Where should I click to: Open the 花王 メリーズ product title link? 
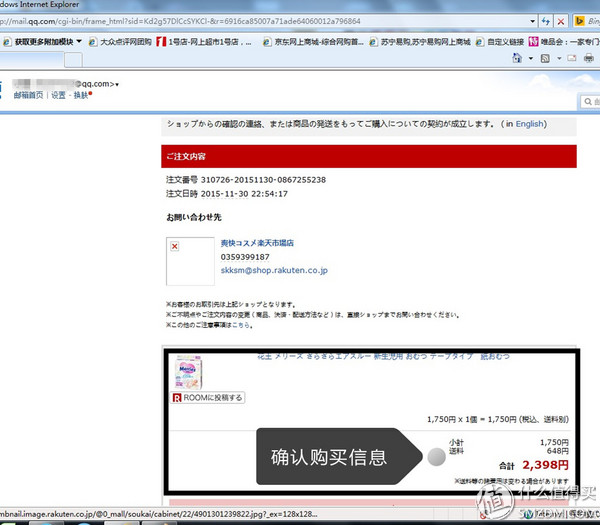pos(383,357)
